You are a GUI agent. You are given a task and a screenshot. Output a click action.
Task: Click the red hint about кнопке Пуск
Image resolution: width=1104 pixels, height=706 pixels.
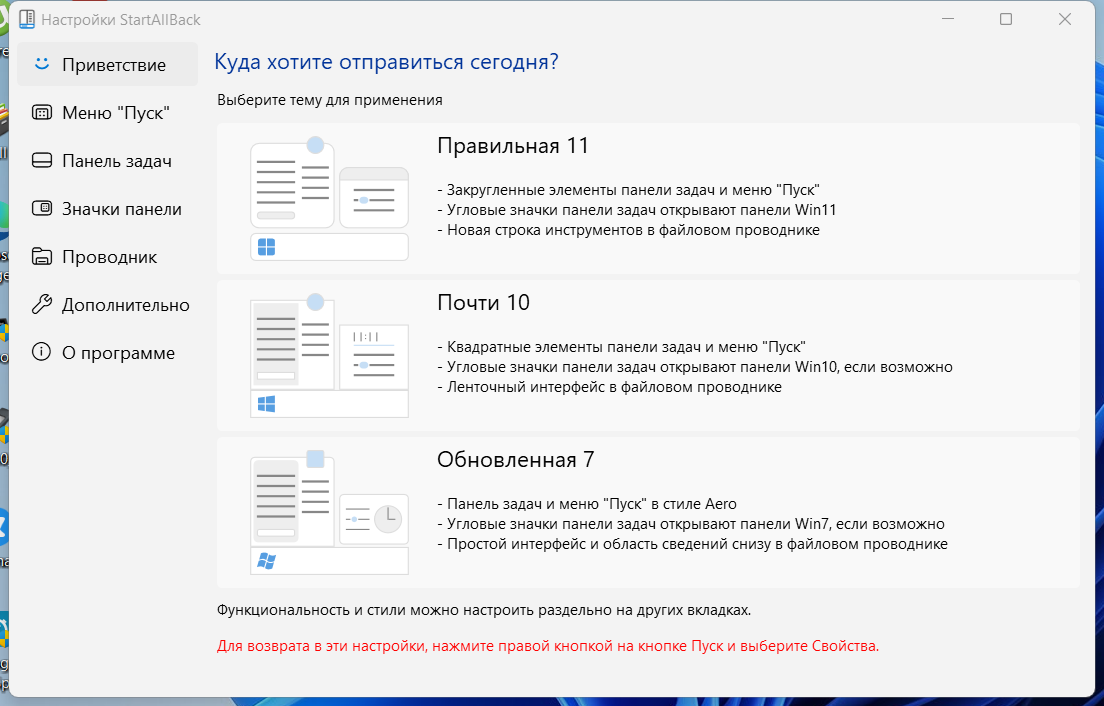548,646
